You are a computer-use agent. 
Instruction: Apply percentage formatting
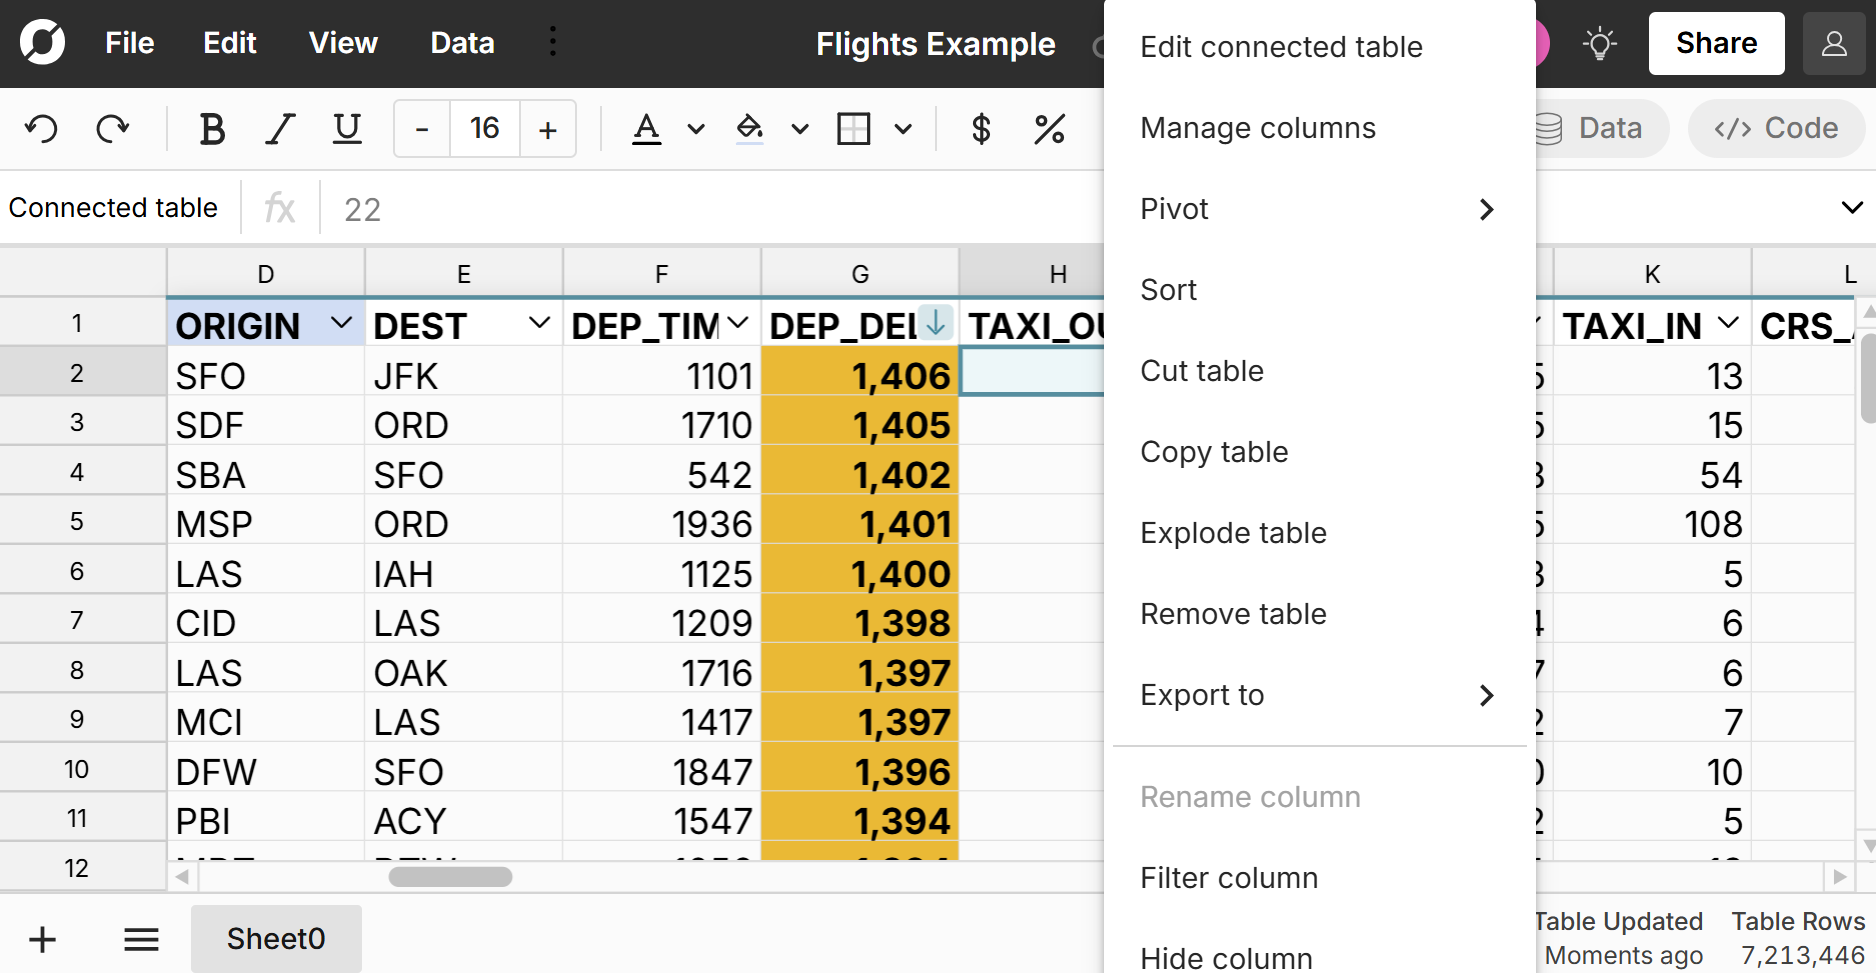click(1049, 128)
